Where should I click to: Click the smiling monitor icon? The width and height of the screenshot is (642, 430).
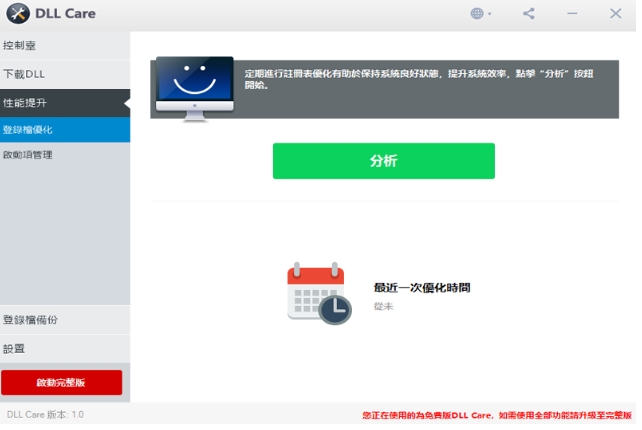point(195,89)
